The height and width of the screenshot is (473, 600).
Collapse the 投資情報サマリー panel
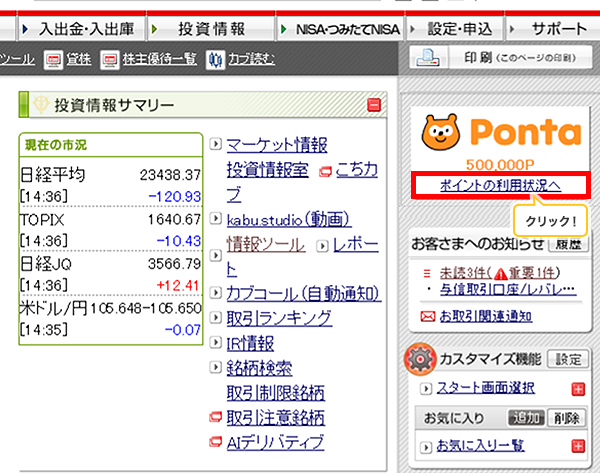(374, 105)
